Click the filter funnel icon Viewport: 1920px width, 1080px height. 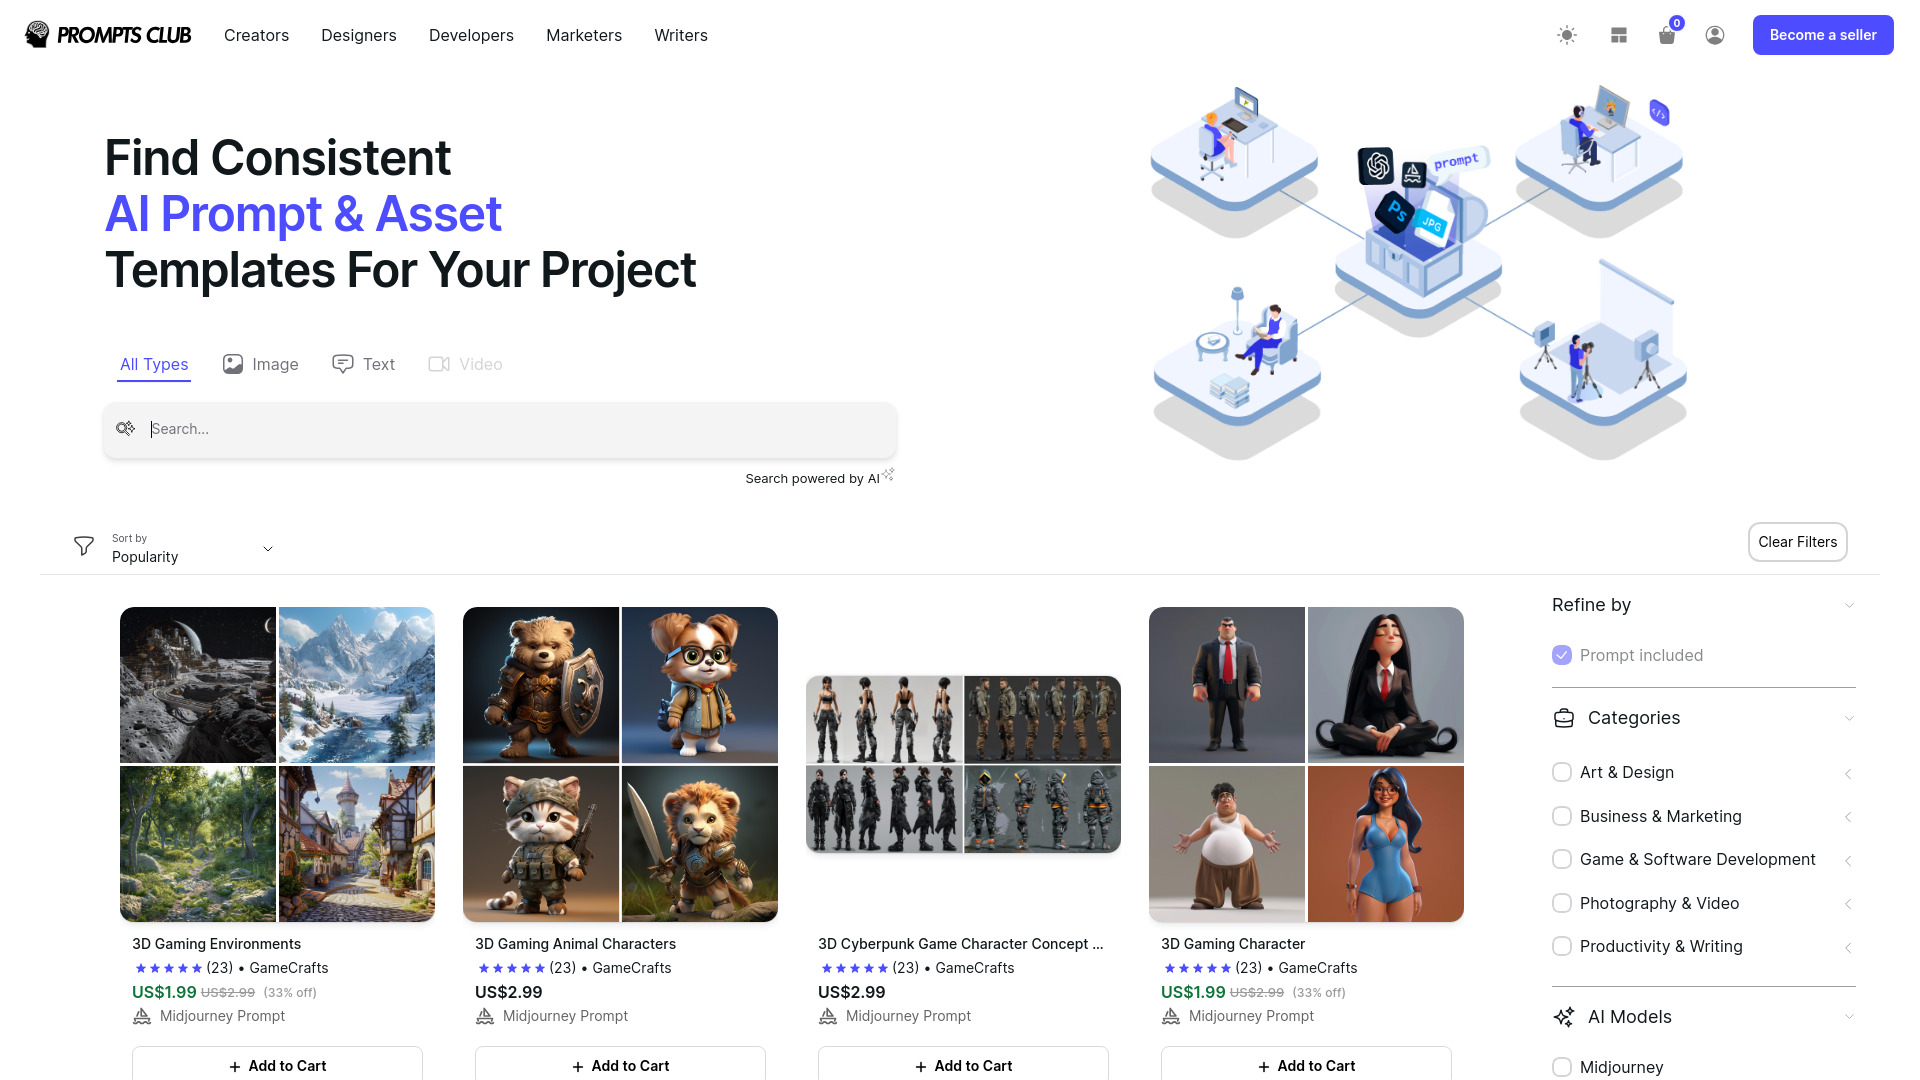click(x=84, y=546)
